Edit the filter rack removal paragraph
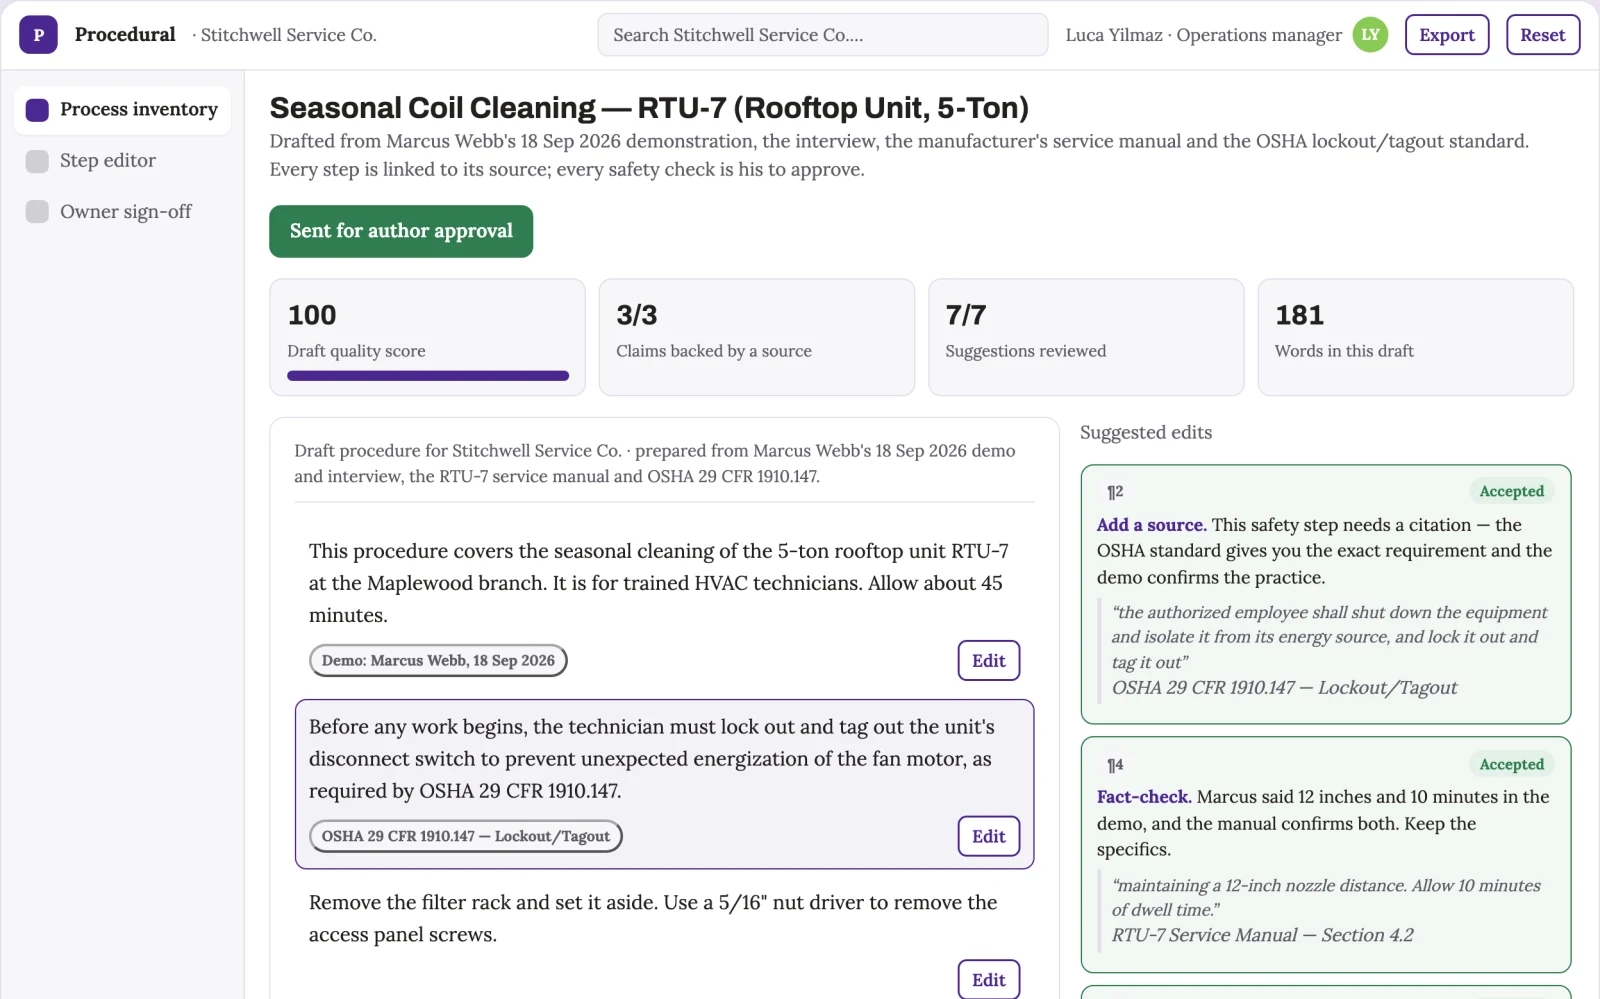The image size is (1600, 999). tap(988, 979)
